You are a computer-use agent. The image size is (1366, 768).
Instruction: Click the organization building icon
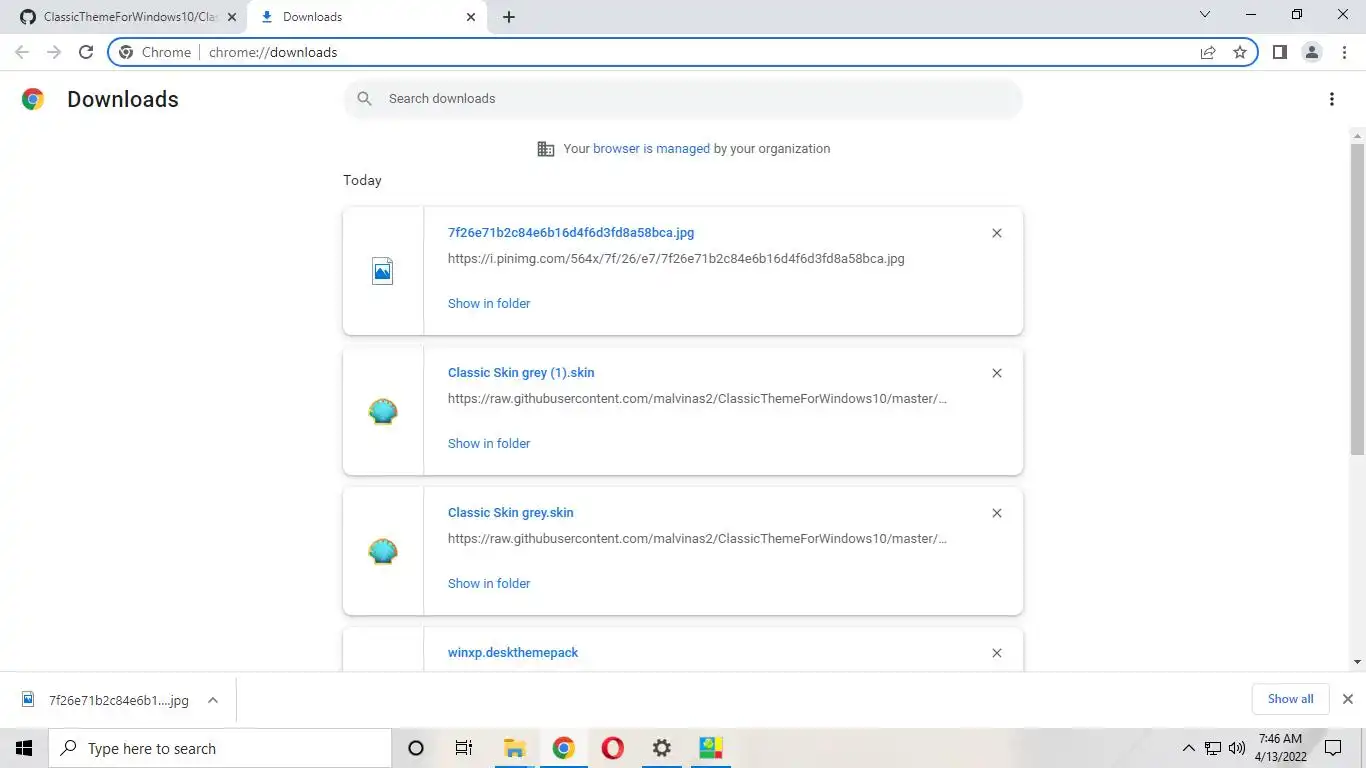tap(545, 149)
